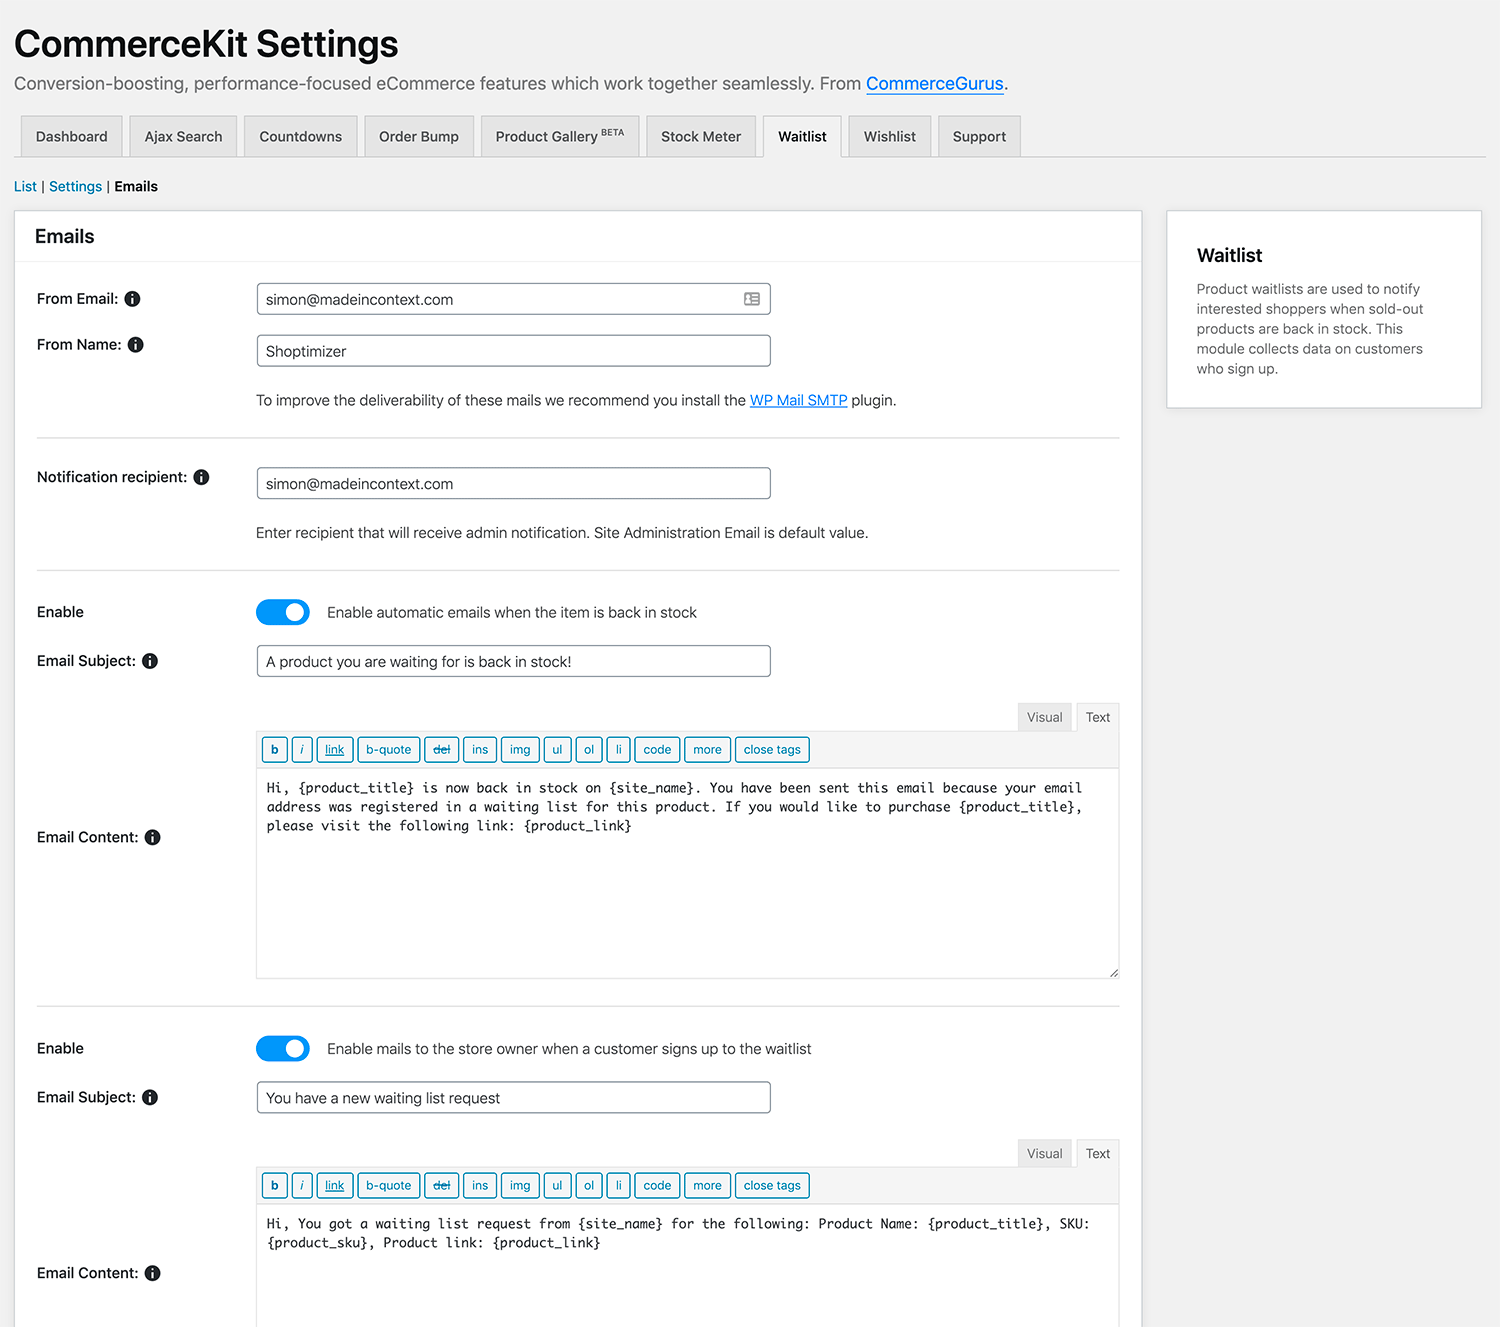
Task: Select the Waitlist tab
Action: tap(802, 136)
